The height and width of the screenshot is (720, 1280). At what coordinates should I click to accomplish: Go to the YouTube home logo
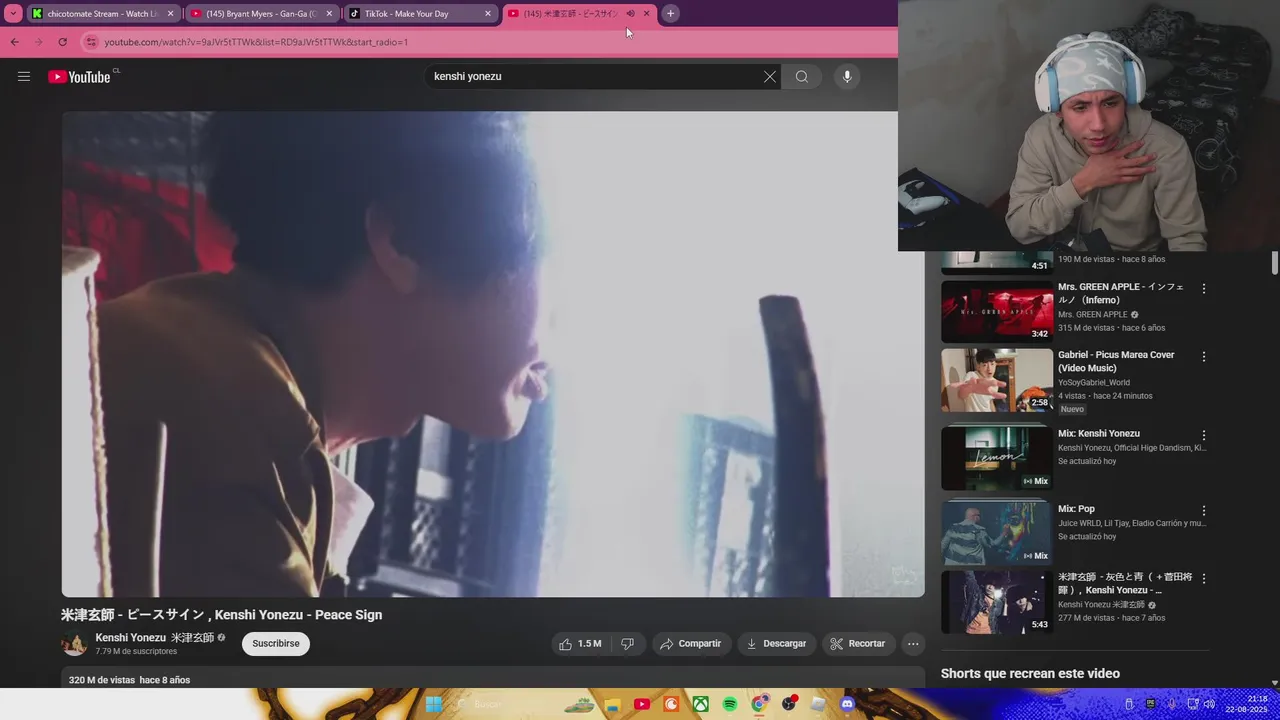click(79, 77)
